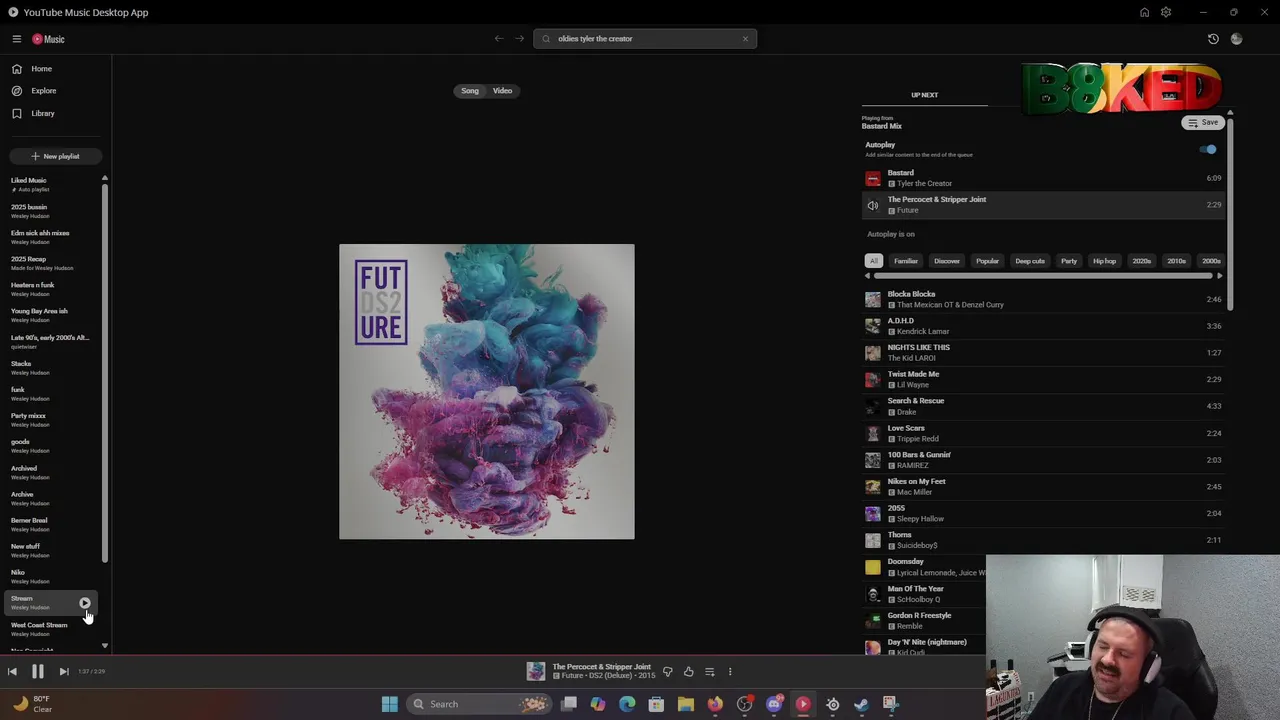Like the current song with thumbs up
This screenshot has height=720, width=1280.
click(688, 672)
